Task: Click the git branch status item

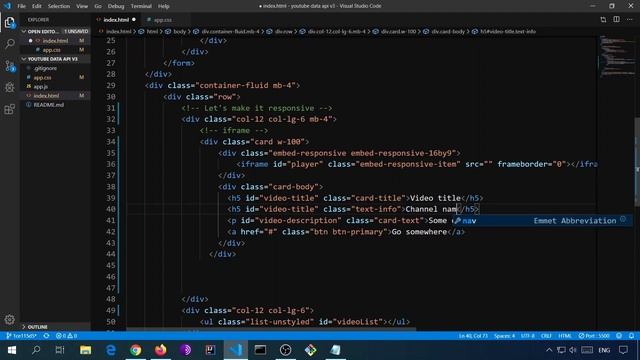Action: (22, 336)
